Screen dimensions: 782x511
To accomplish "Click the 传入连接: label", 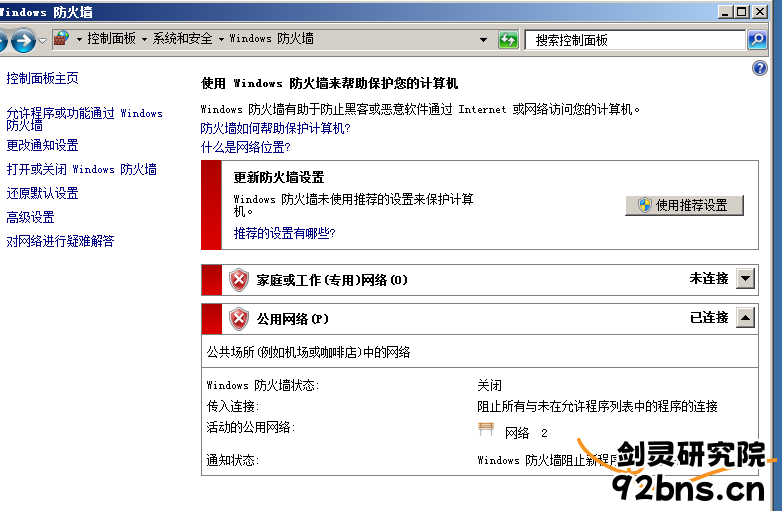I will pos(232,406).
